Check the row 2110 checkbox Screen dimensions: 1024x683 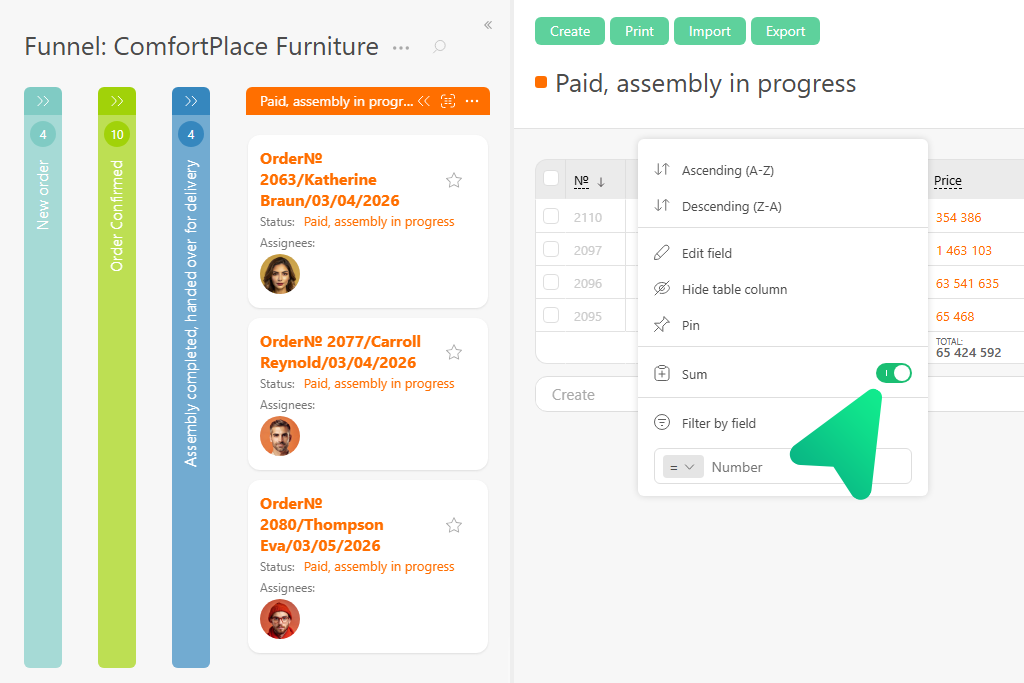(x=551, y=216)
